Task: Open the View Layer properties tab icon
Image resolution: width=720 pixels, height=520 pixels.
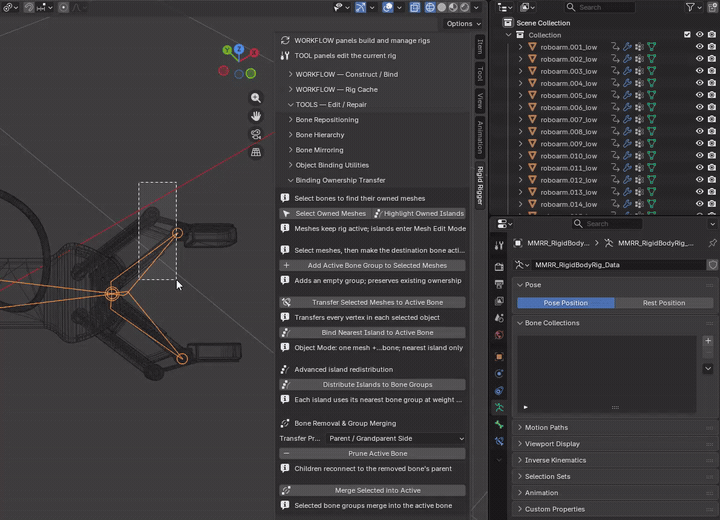Action: (x=499, y=301)
